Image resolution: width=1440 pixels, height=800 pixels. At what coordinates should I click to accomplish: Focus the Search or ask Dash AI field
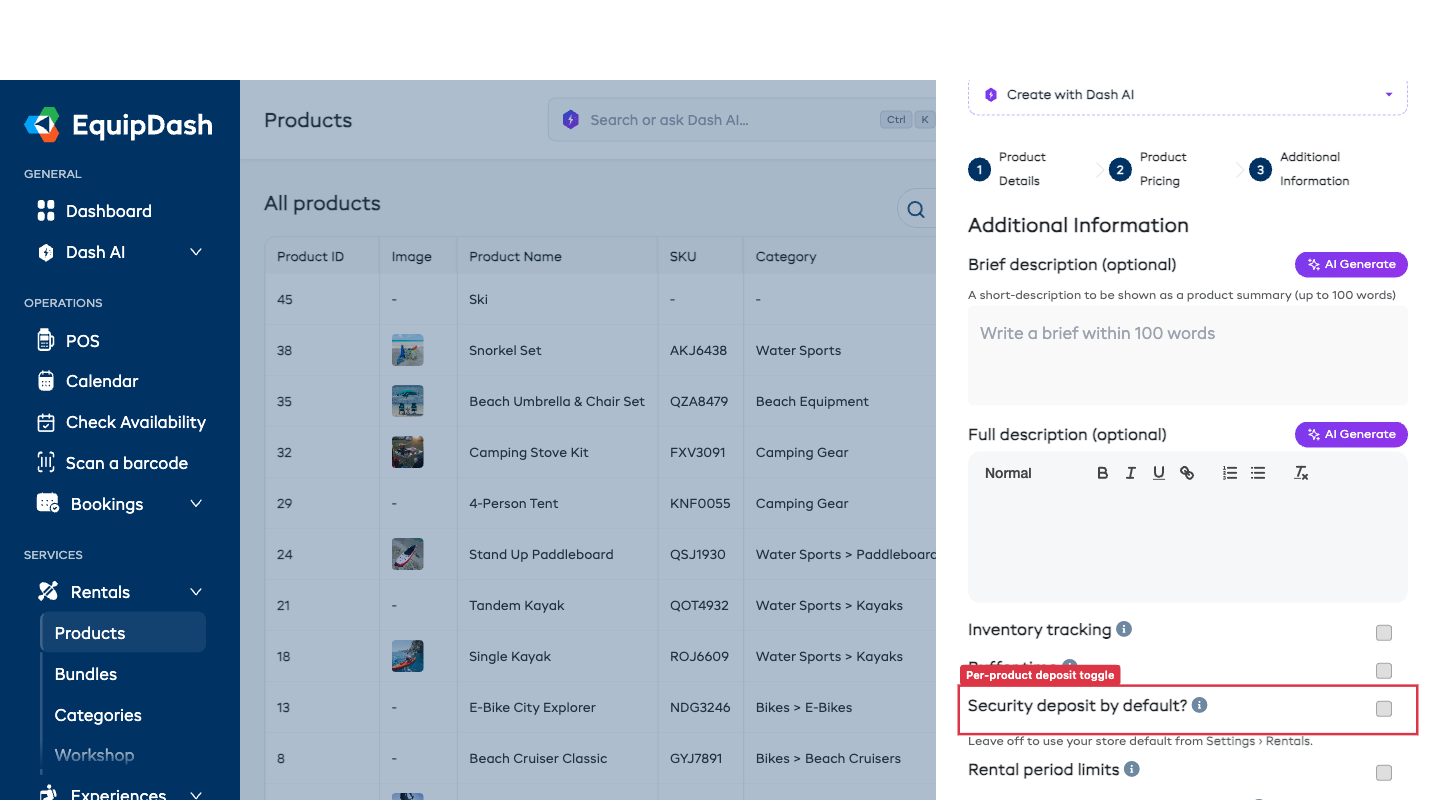pyautogui.click(x=742, y=120)
